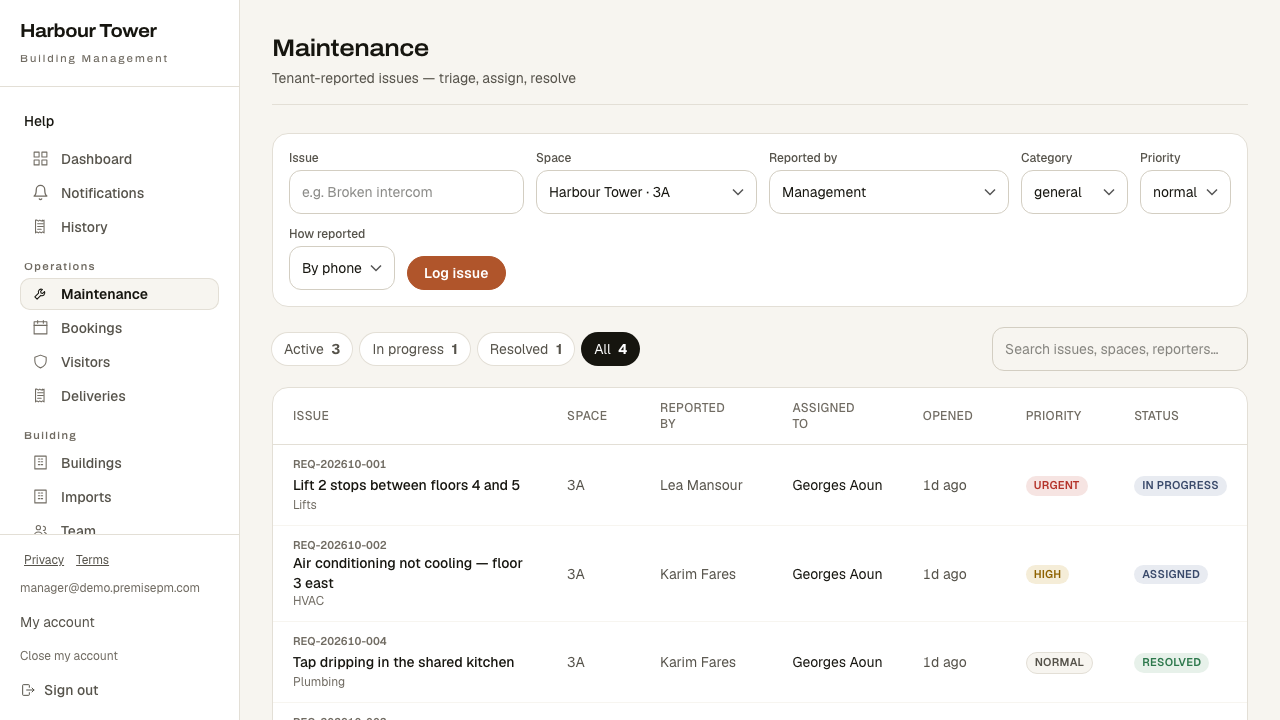This screenshot has width=1280, height=720.
Task: Click Close my account
Action: click(x=69, y=656)
